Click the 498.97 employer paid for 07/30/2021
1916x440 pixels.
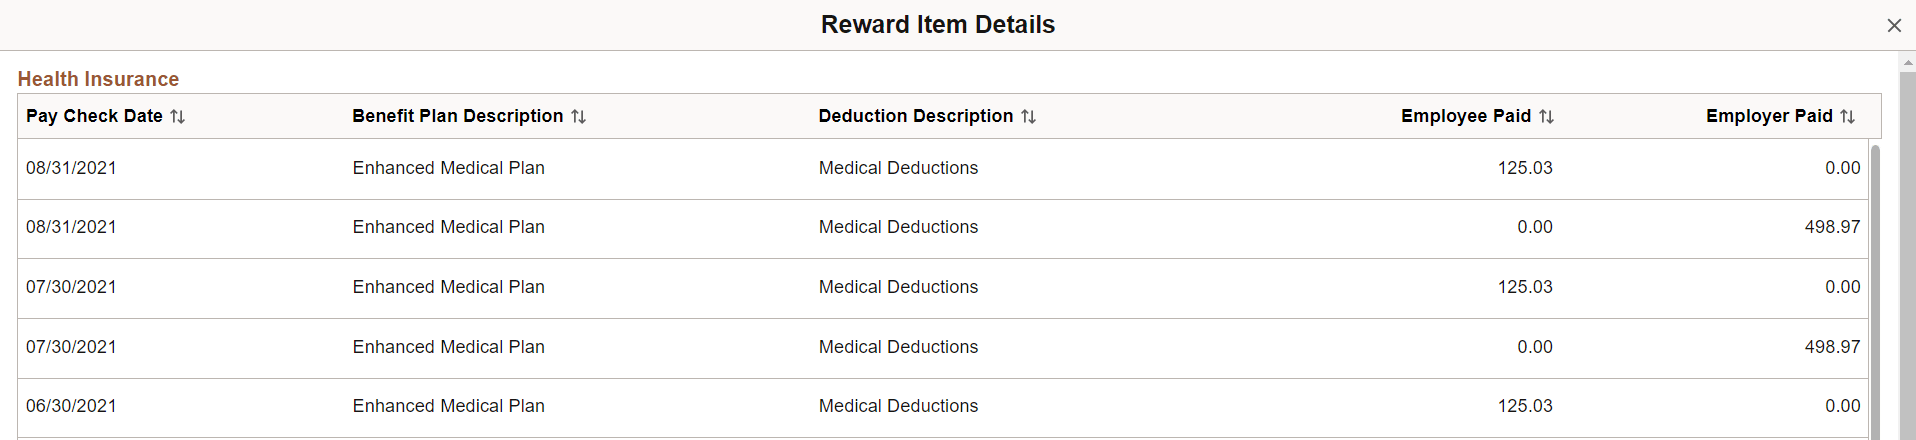[x=1832, y=347]
